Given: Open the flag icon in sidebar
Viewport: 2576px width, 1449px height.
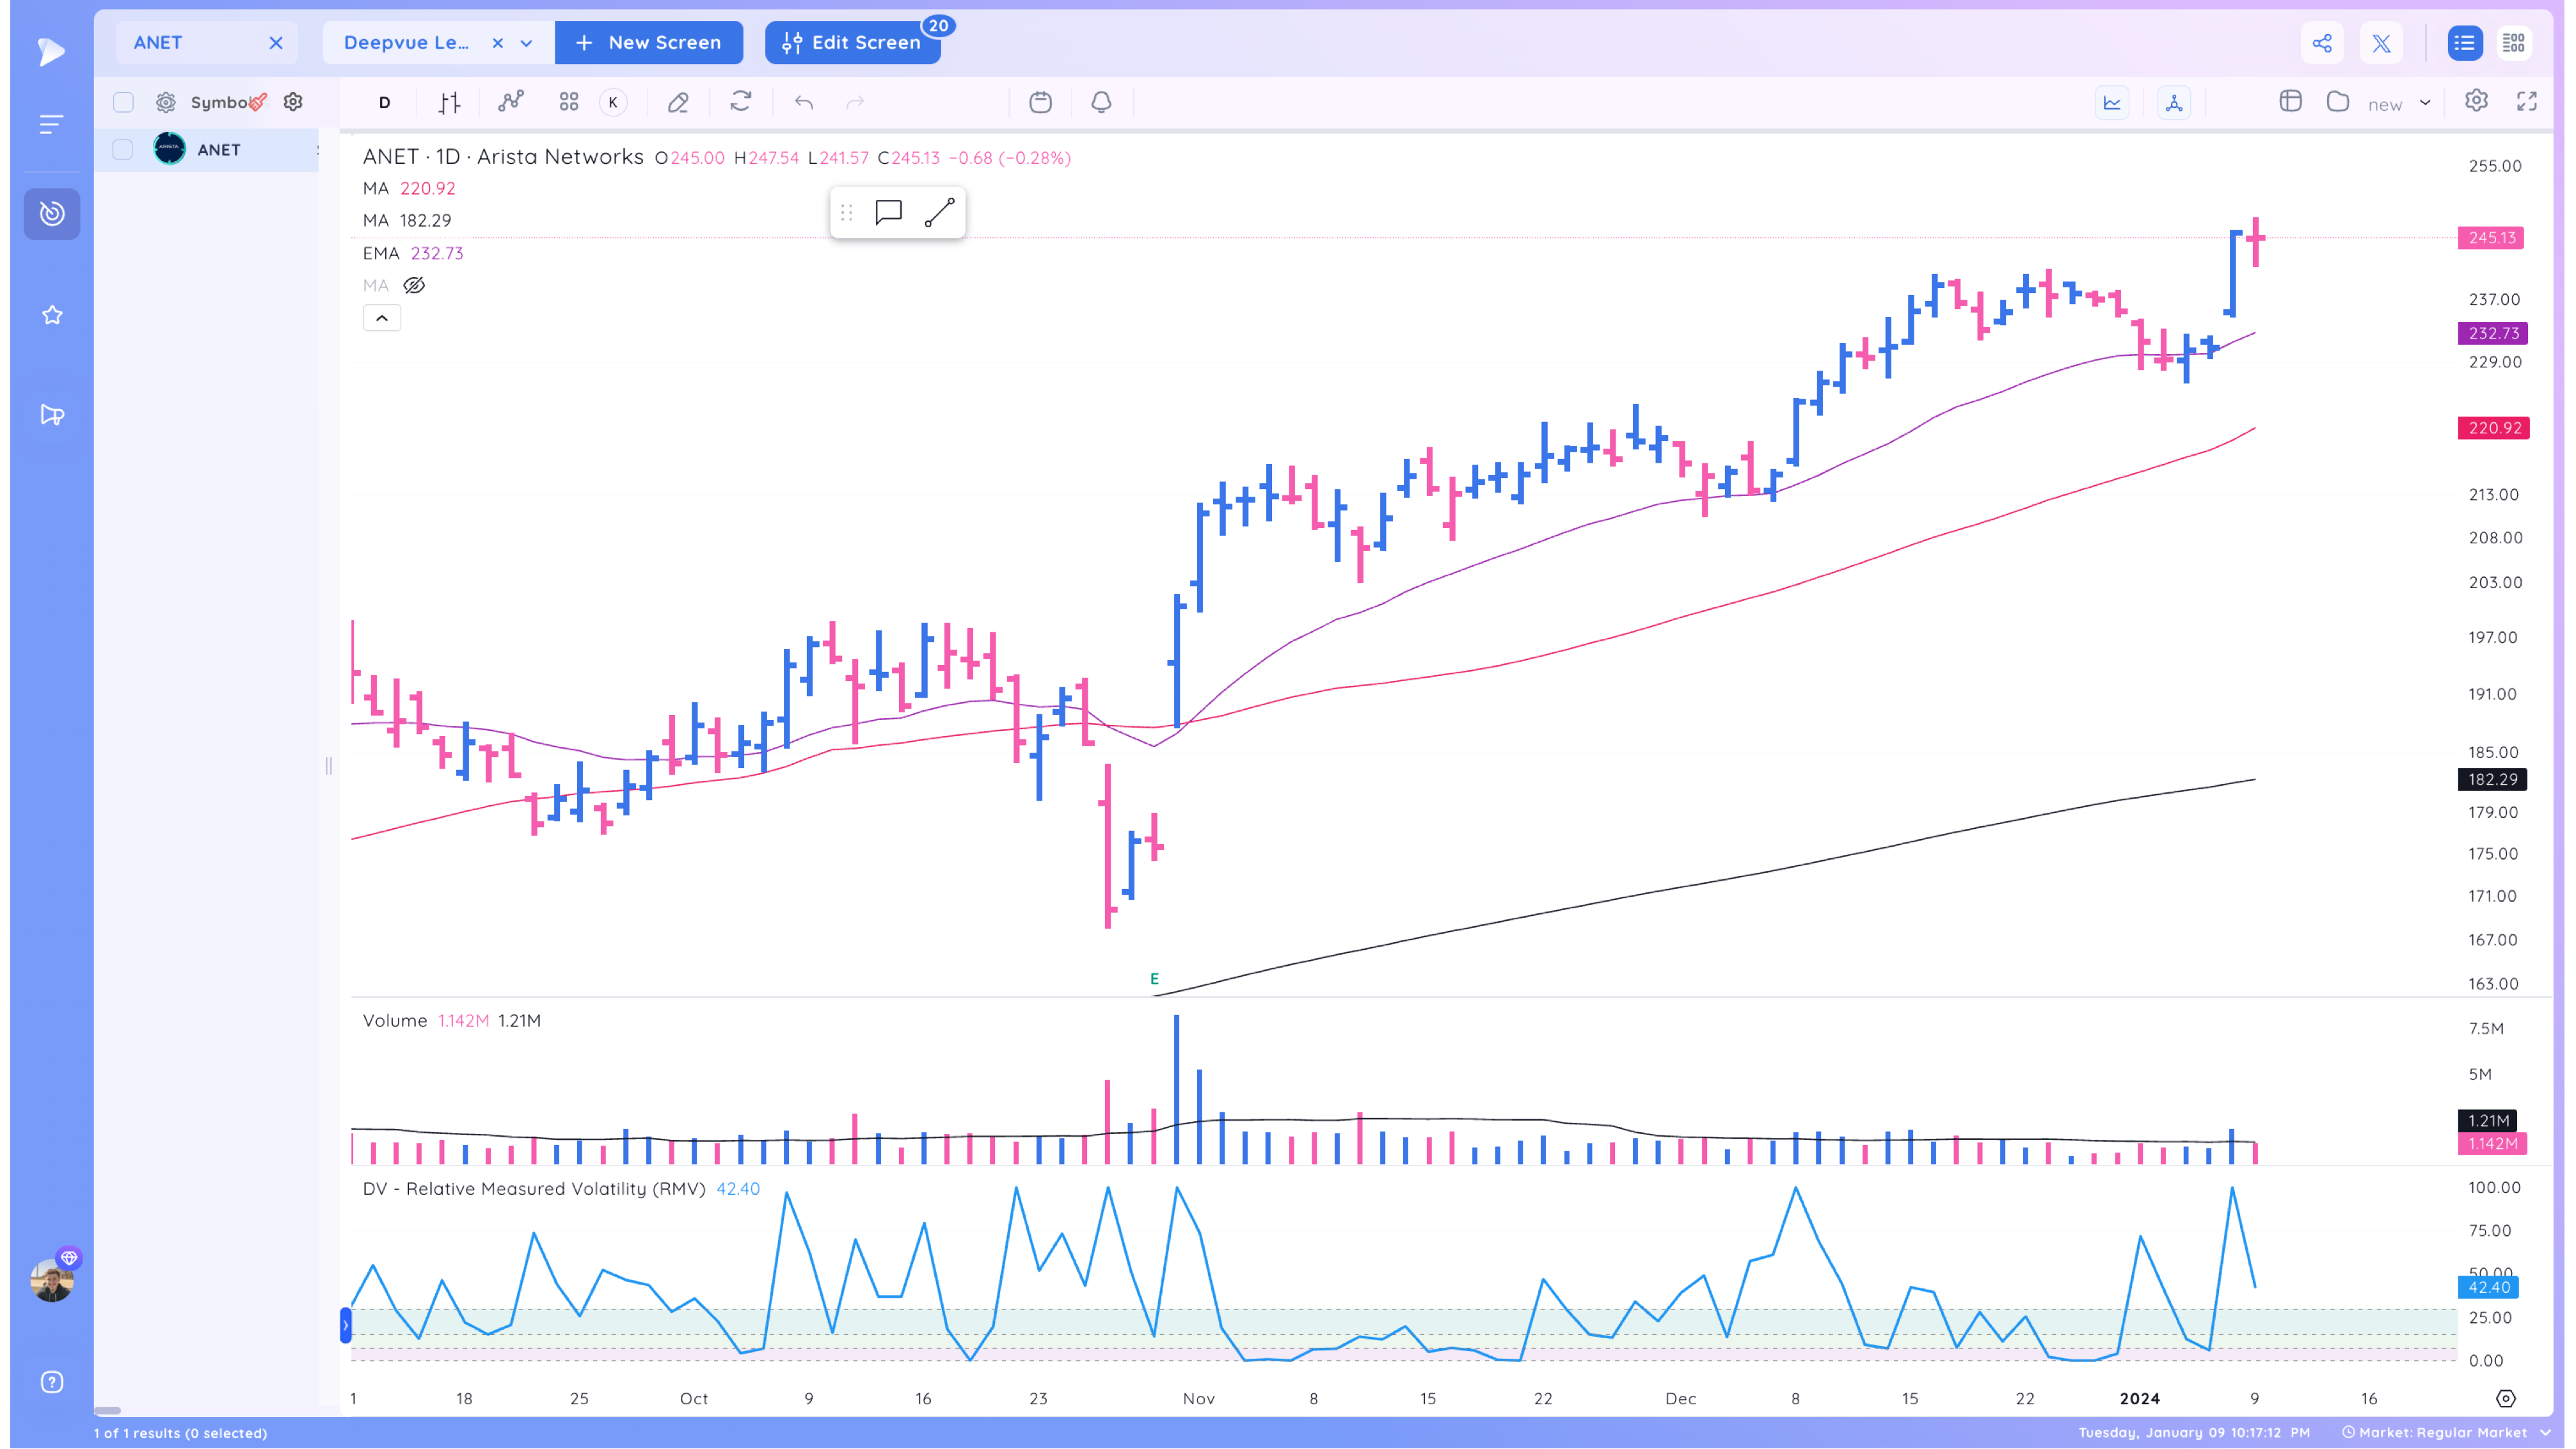Looking at the screenshot, I should pos(52,414).
